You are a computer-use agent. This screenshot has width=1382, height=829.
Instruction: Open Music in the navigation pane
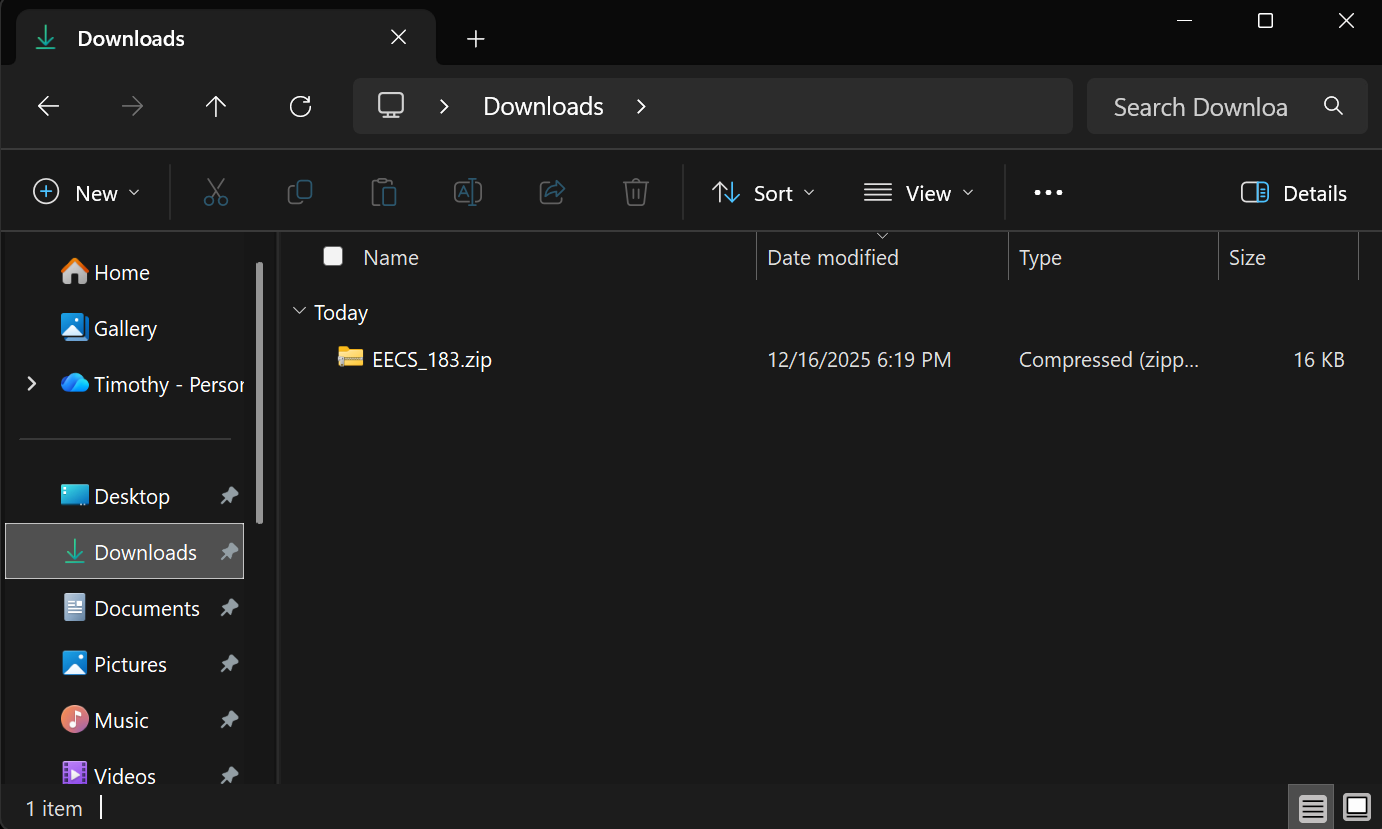(x=106, y=720)
